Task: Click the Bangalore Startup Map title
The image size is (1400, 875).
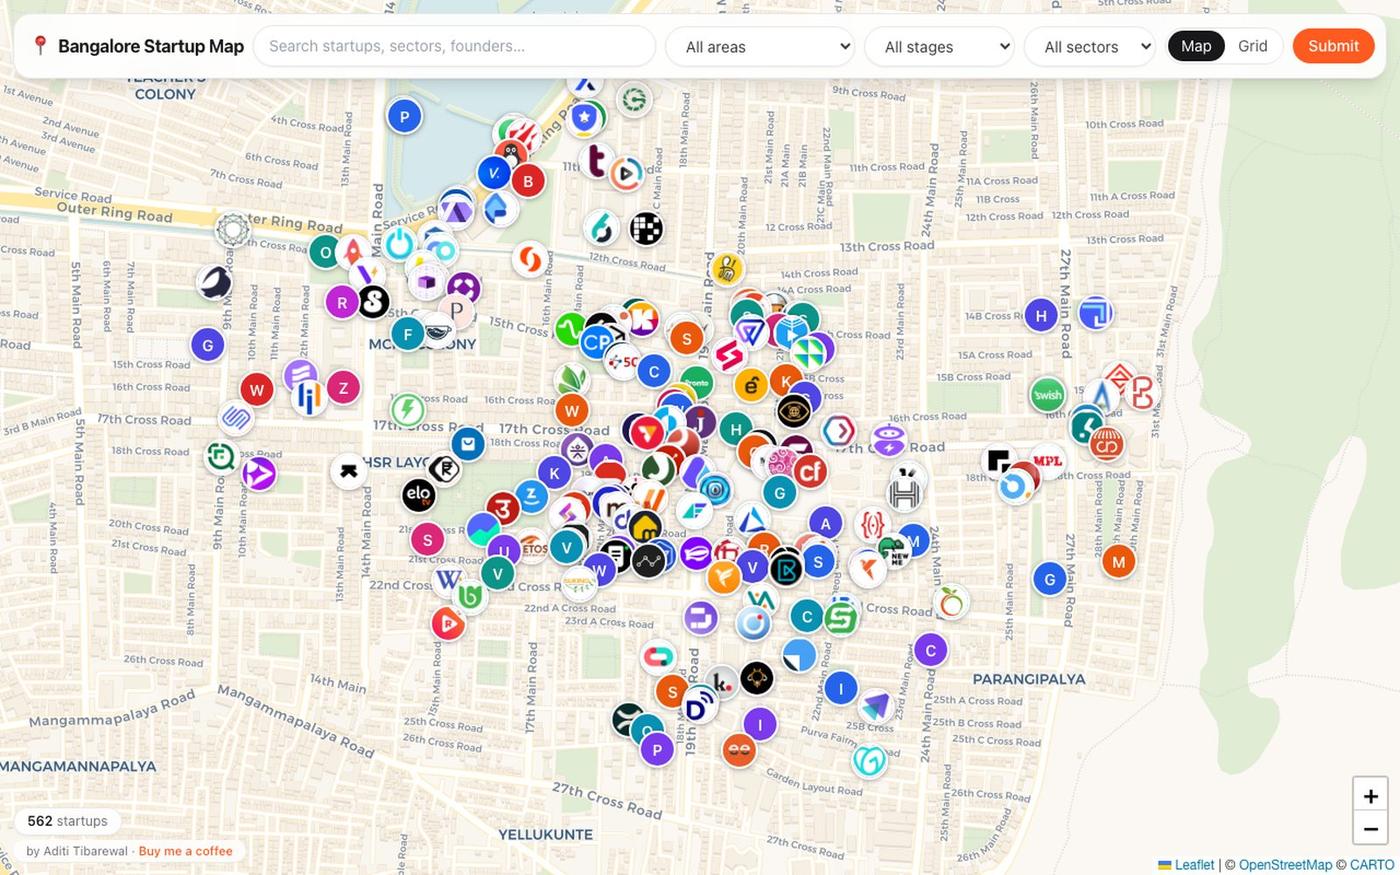Action: (x=151, y=46)
